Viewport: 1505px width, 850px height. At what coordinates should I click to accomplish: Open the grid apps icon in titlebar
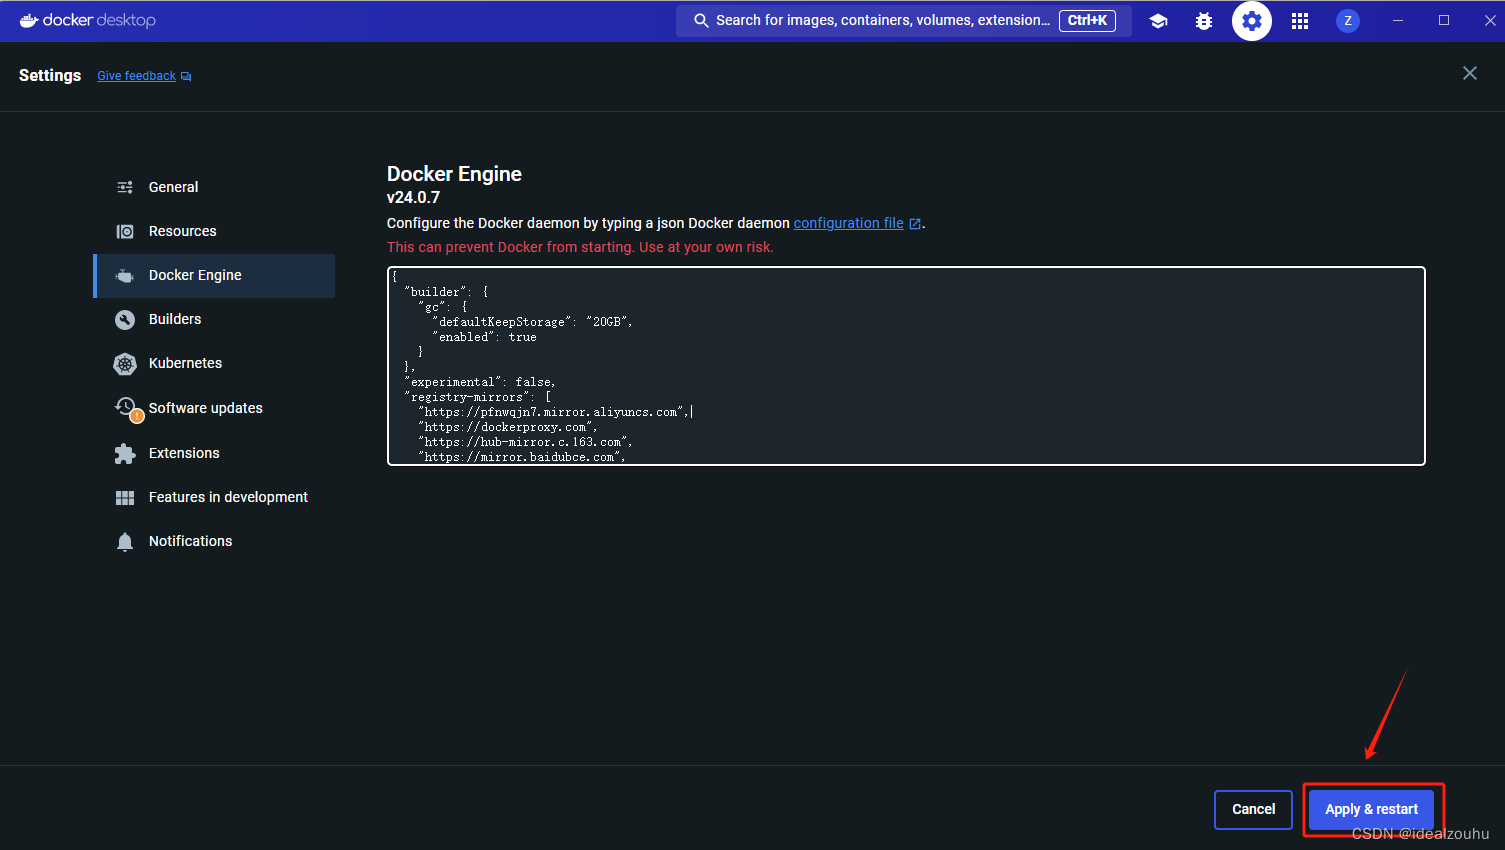(1299, 20)
